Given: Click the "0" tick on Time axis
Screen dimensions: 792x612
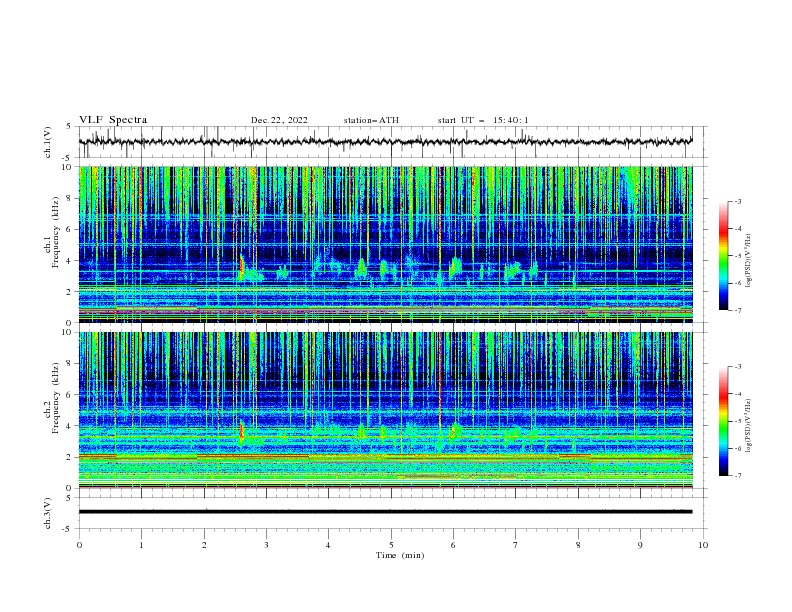Looking at the screenshot, I should coord(79,545).
